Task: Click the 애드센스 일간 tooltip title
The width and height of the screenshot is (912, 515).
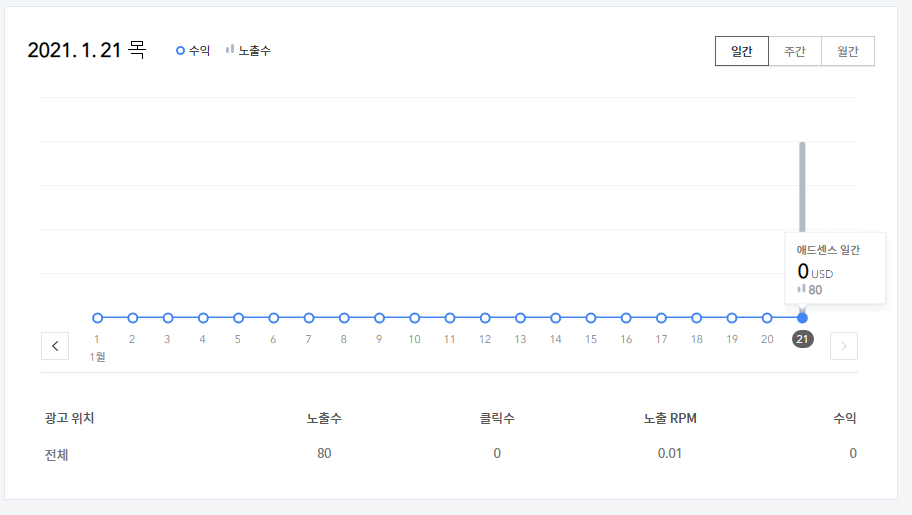Action: pyautogui.click(x=828, y=250)
